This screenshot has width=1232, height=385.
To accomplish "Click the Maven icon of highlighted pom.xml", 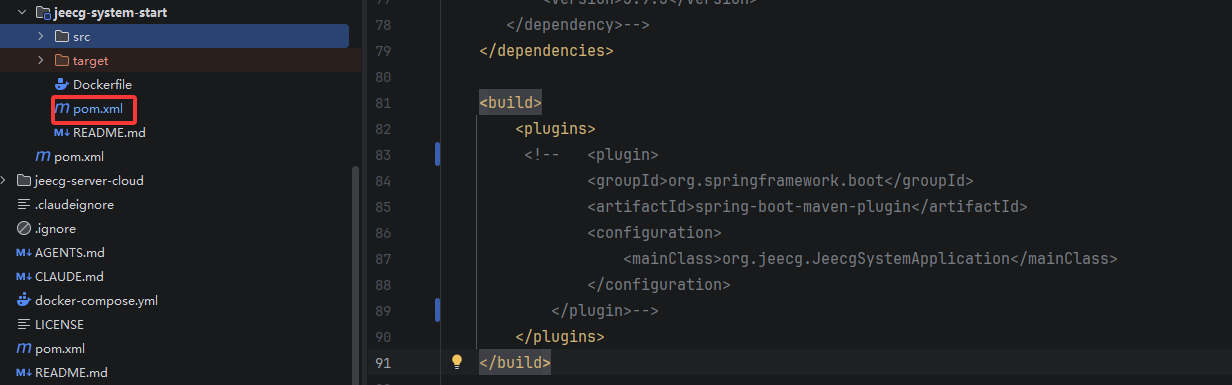I will [x=62, y=108].
